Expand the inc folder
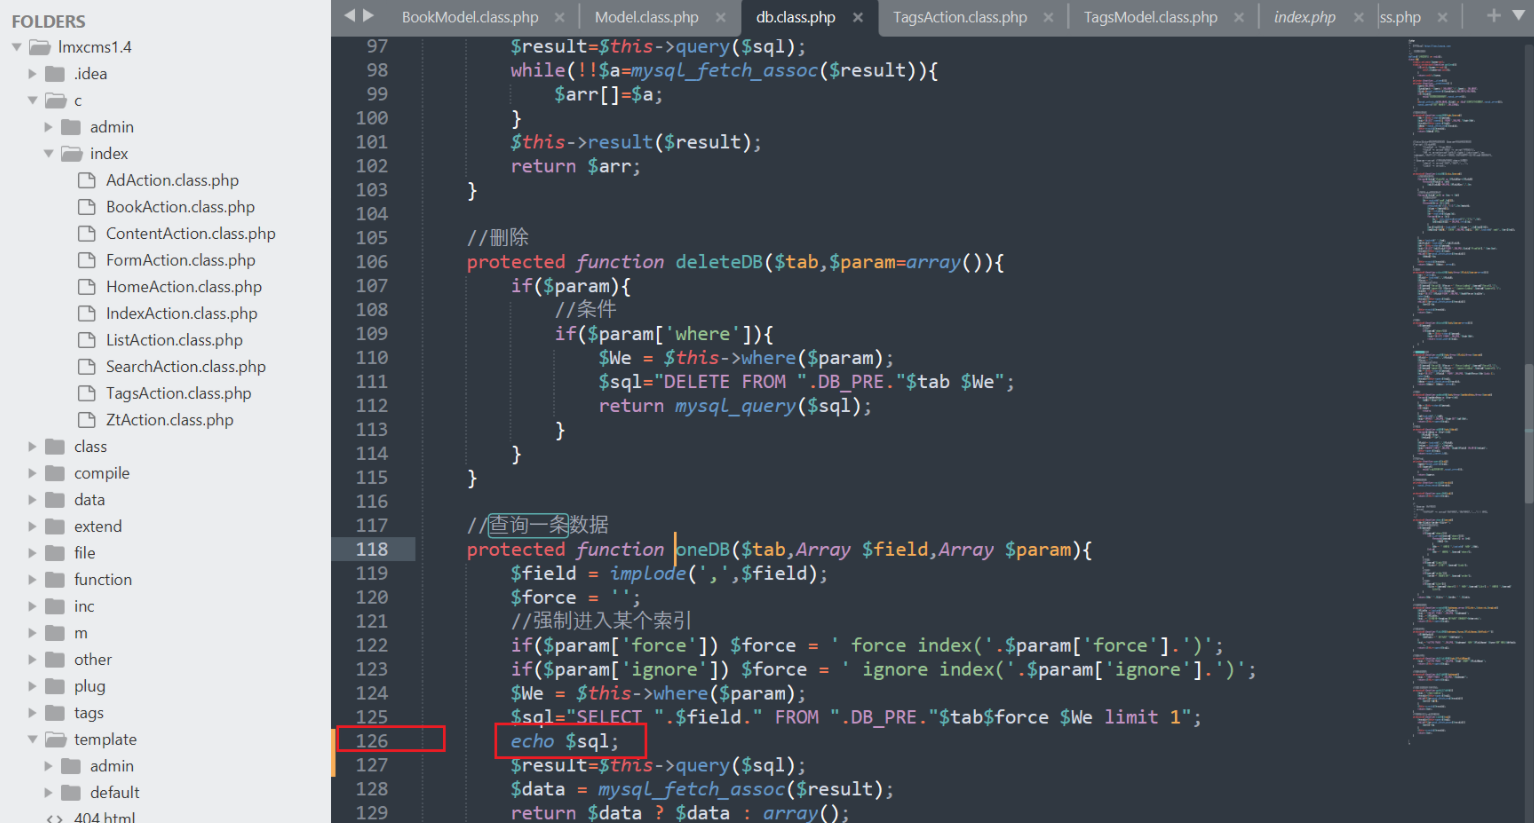 [x=32, y=606]
